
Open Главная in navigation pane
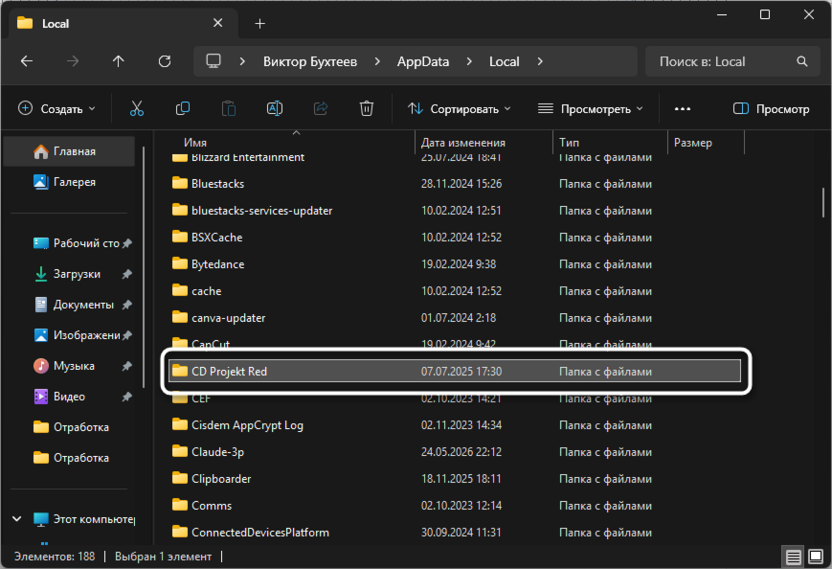[x=69, y=151]
